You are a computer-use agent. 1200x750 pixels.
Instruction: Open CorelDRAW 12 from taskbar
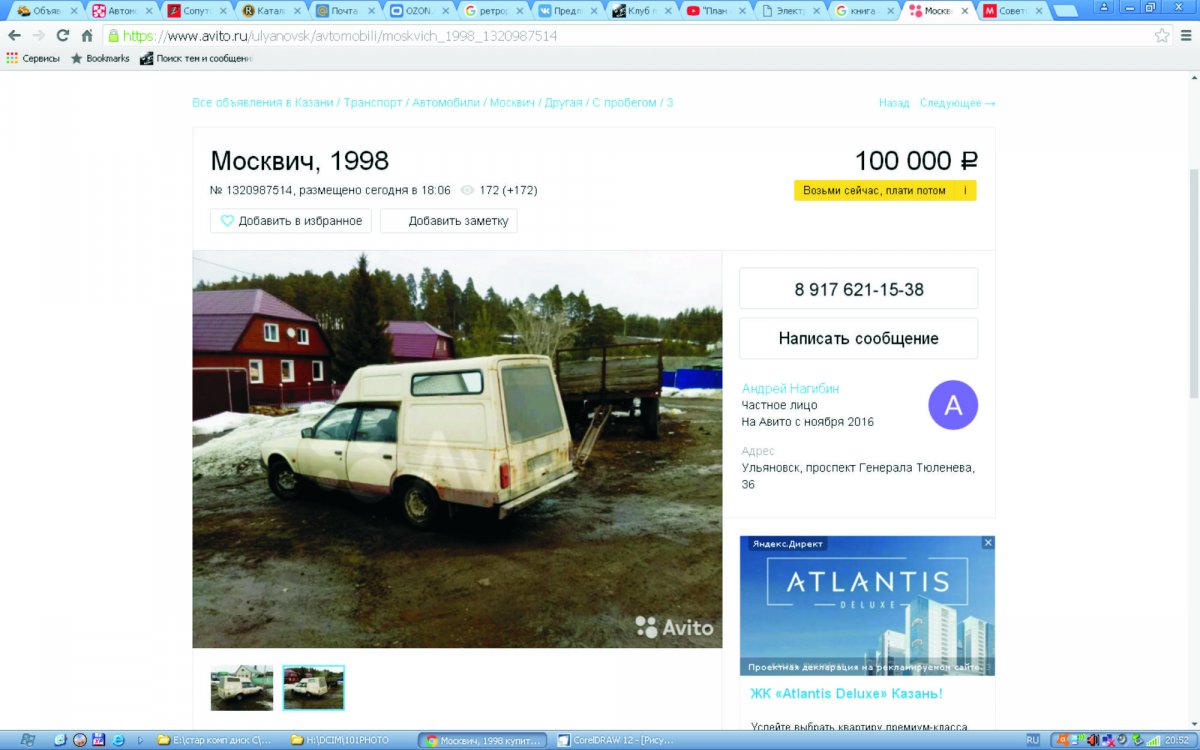(620, 740)
